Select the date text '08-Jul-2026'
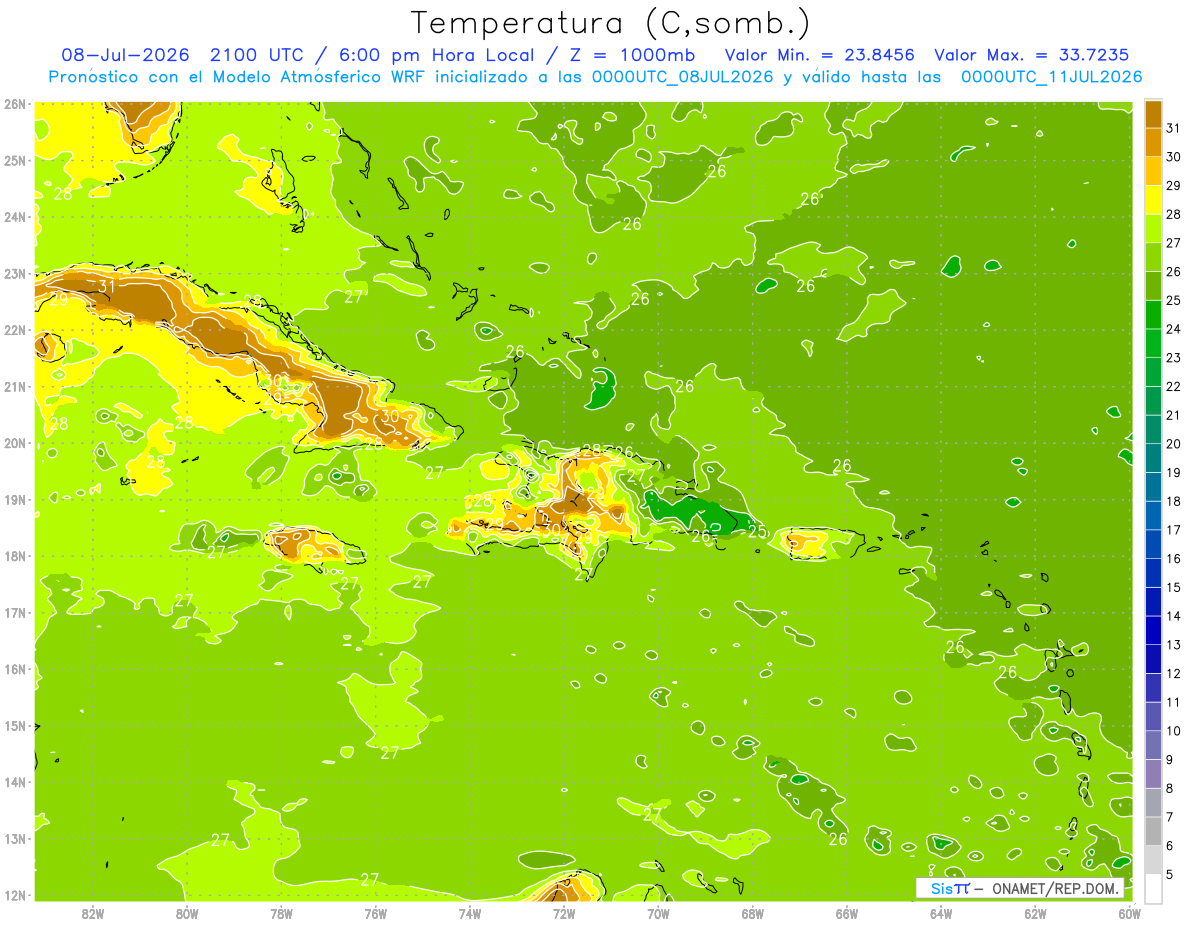 (x=125, y=55)
